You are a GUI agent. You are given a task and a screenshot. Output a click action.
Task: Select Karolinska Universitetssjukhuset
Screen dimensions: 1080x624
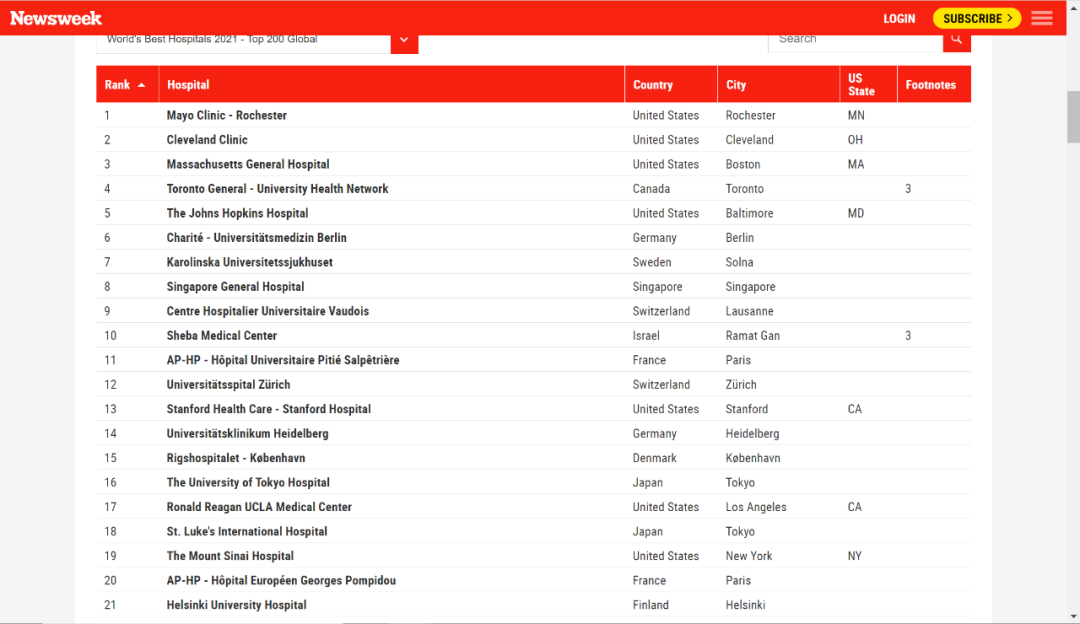tap(249, 262)
